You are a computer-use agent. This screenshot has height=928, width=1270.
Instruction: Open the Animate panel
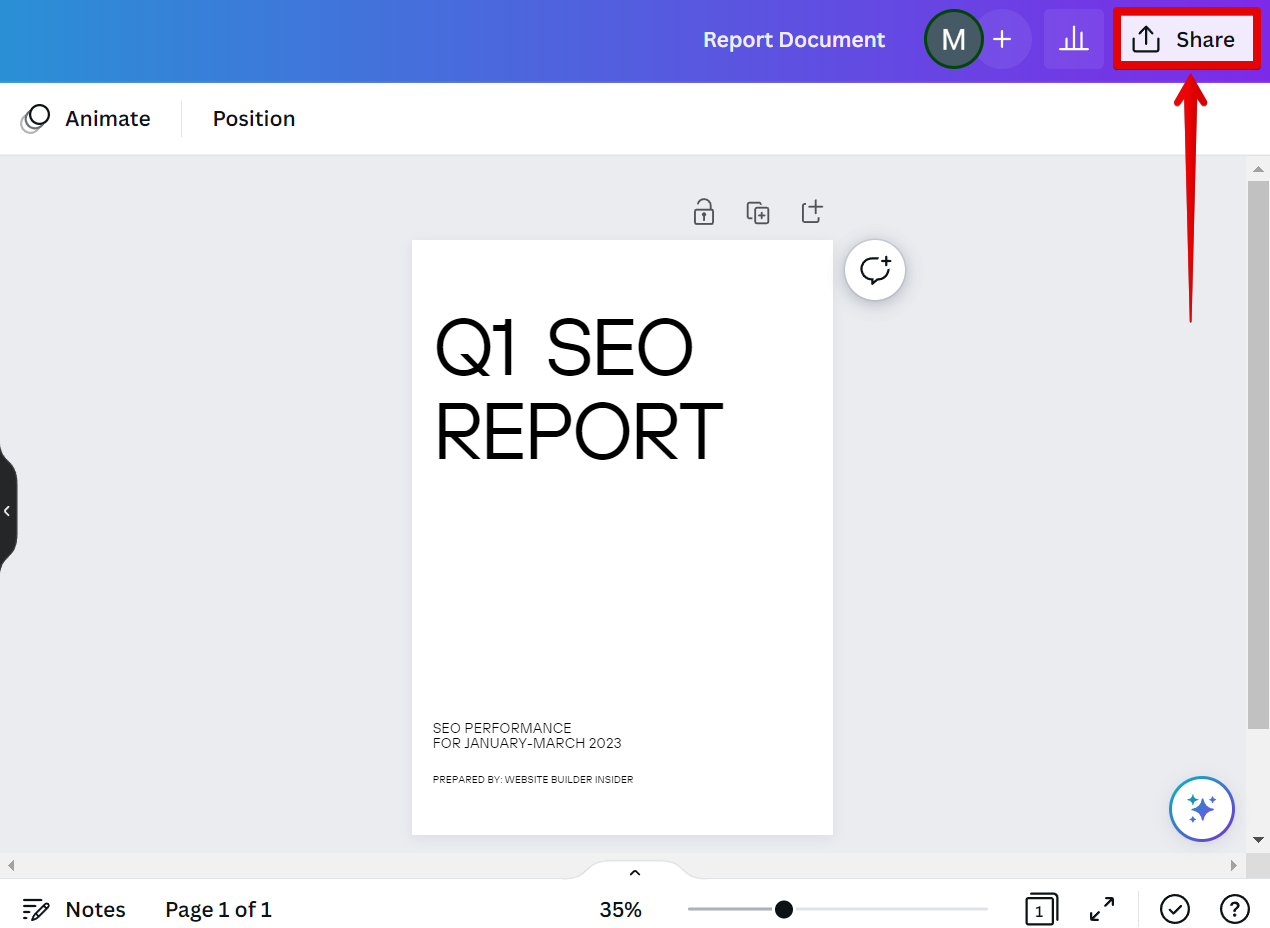(87, 119)
